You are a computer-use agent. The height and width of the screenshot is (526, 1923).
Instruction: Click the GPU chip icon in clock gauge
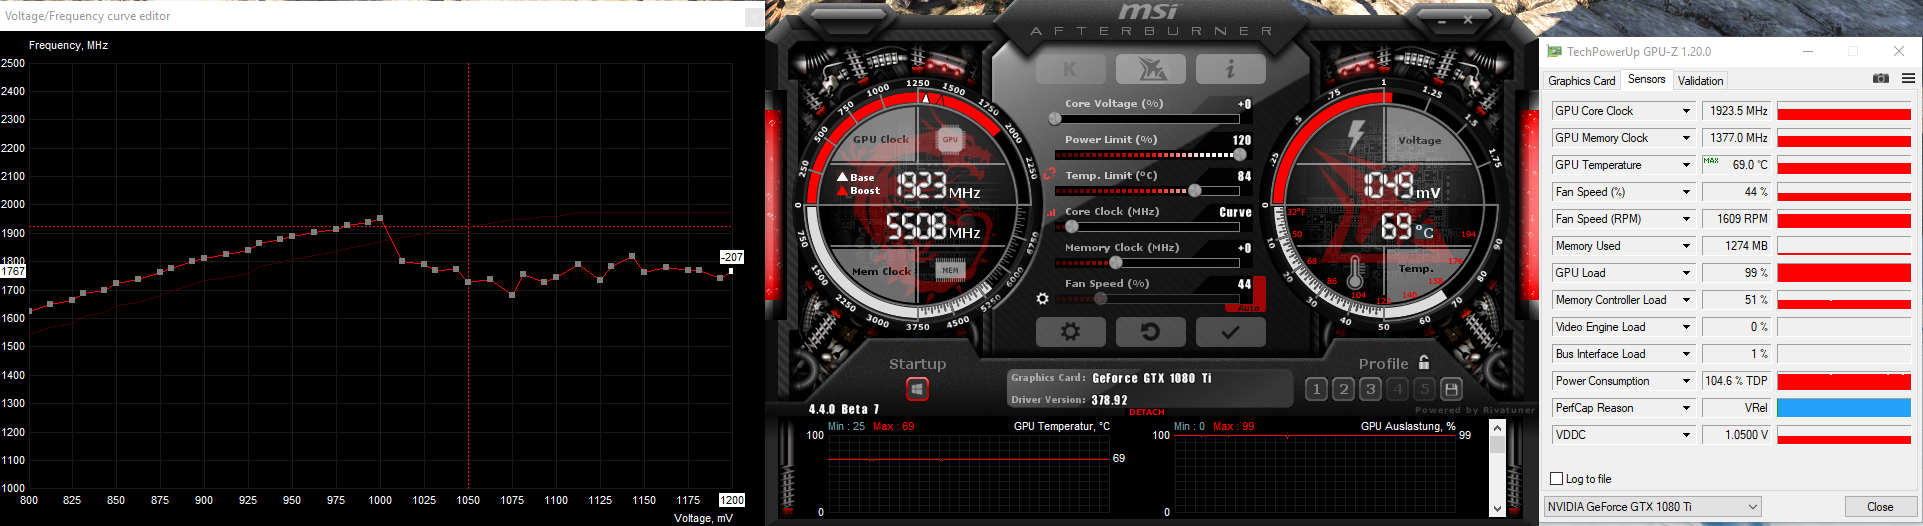point(950,139)
